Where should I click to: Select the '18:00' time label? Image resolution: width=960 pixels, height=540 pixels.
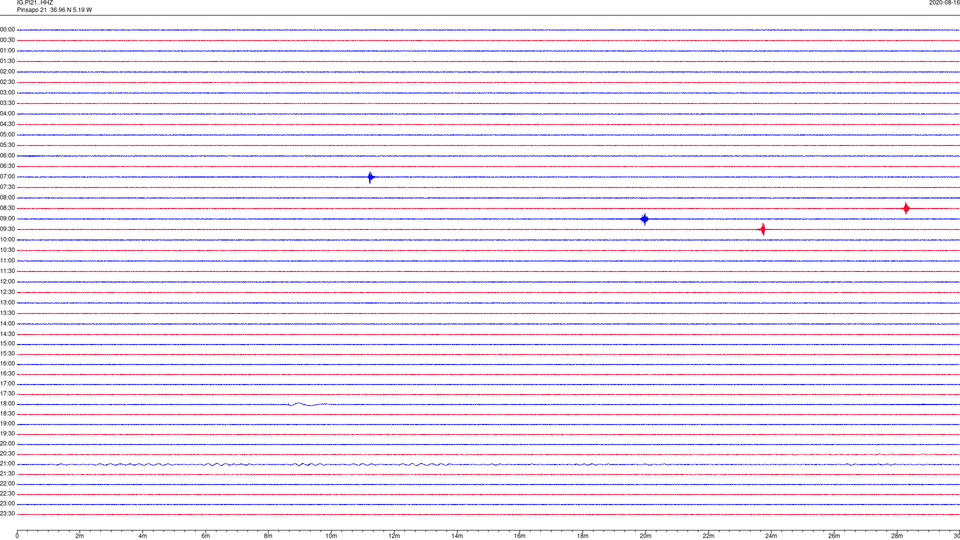click(x=7, y=404)
